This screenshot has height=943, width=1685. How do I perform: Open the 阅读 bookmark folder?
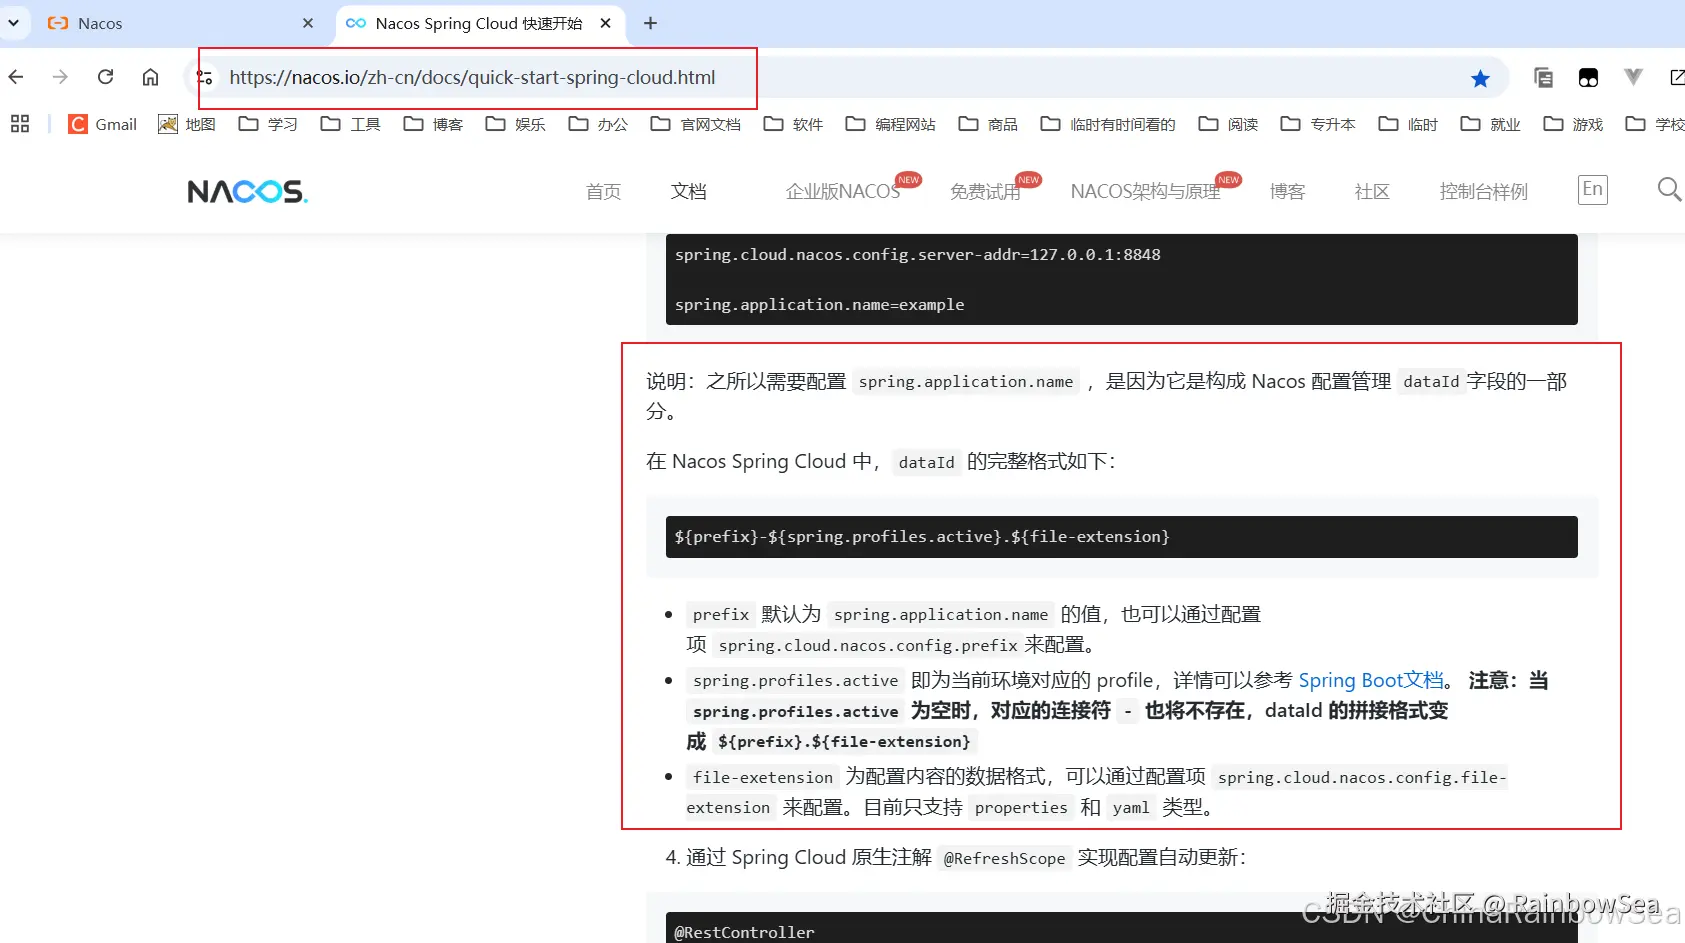point(1228,124)
